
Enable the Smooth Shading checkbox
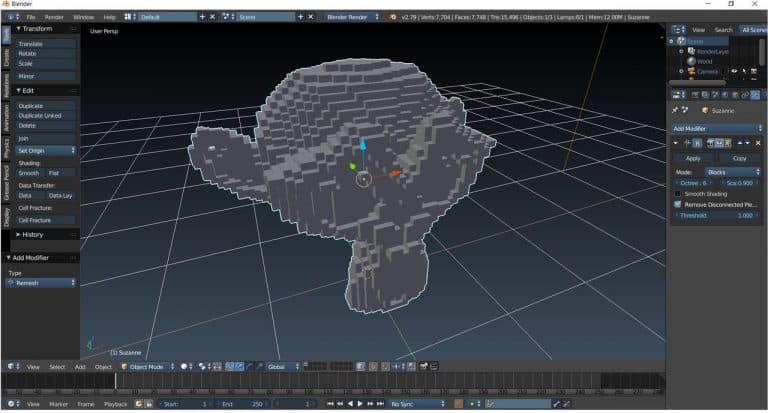678,193
